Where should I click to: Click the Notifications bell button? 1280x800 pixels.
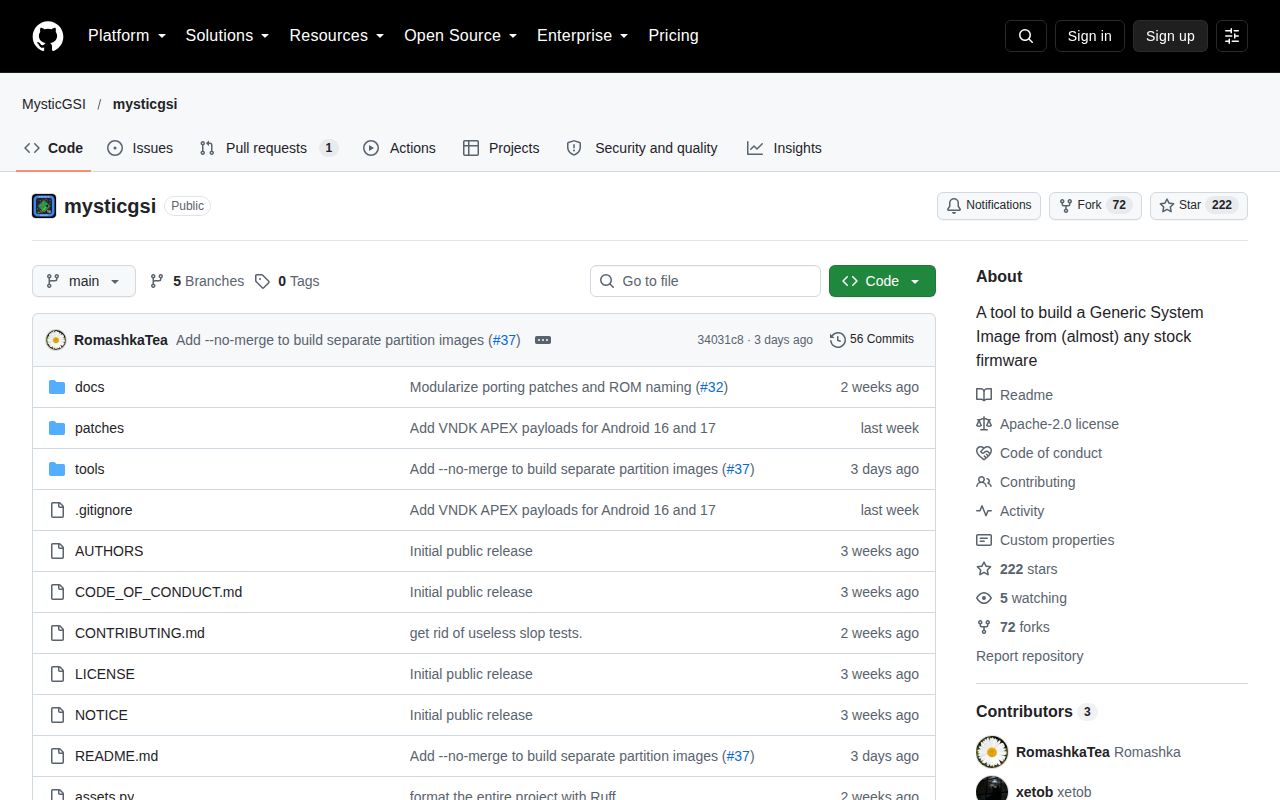pos(989,205)
